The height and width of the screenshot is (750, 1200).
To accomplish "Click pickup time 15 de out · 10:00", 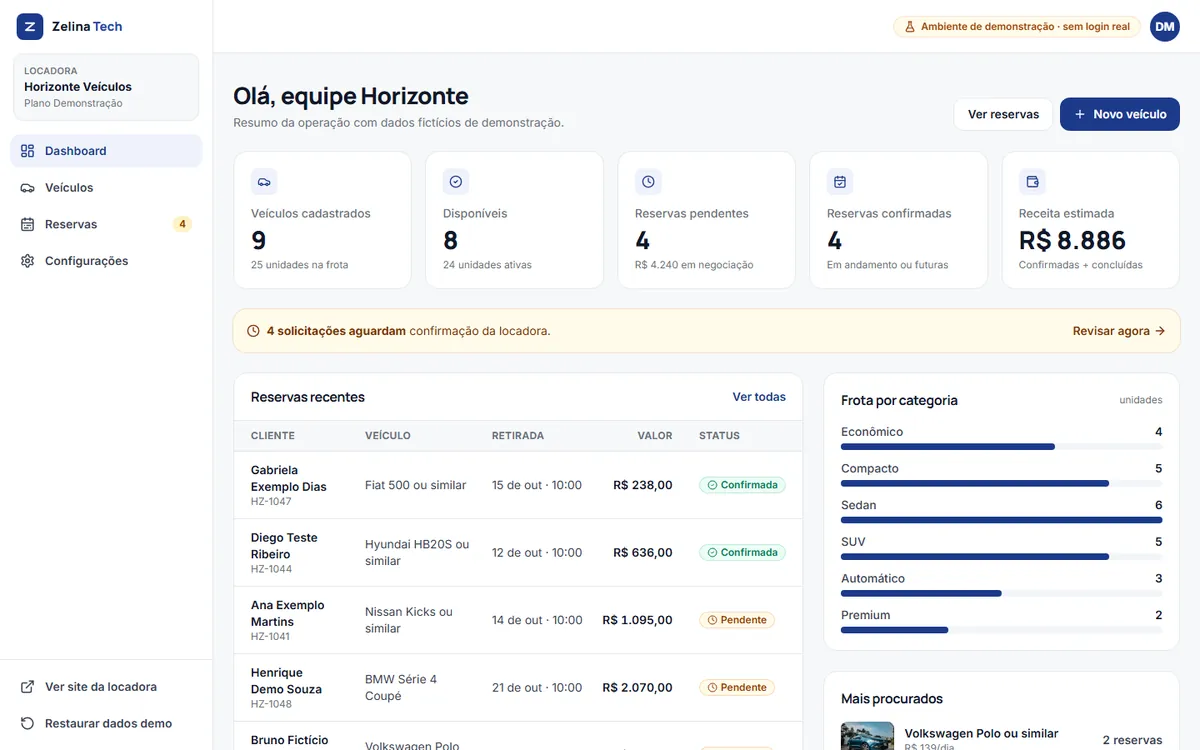I will (537, 485).
